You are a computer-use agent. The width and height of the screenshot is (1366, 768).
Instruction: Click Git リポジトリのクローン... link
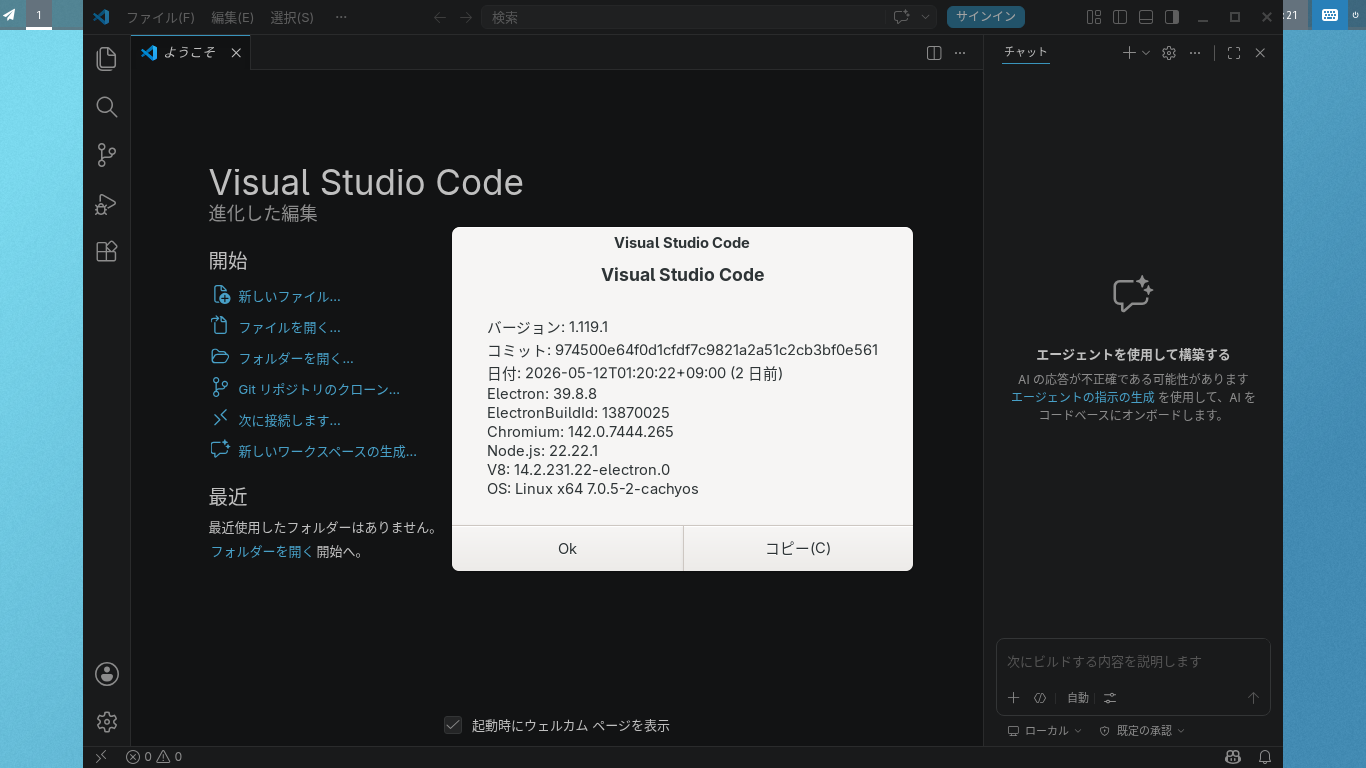tap(319, 389)
